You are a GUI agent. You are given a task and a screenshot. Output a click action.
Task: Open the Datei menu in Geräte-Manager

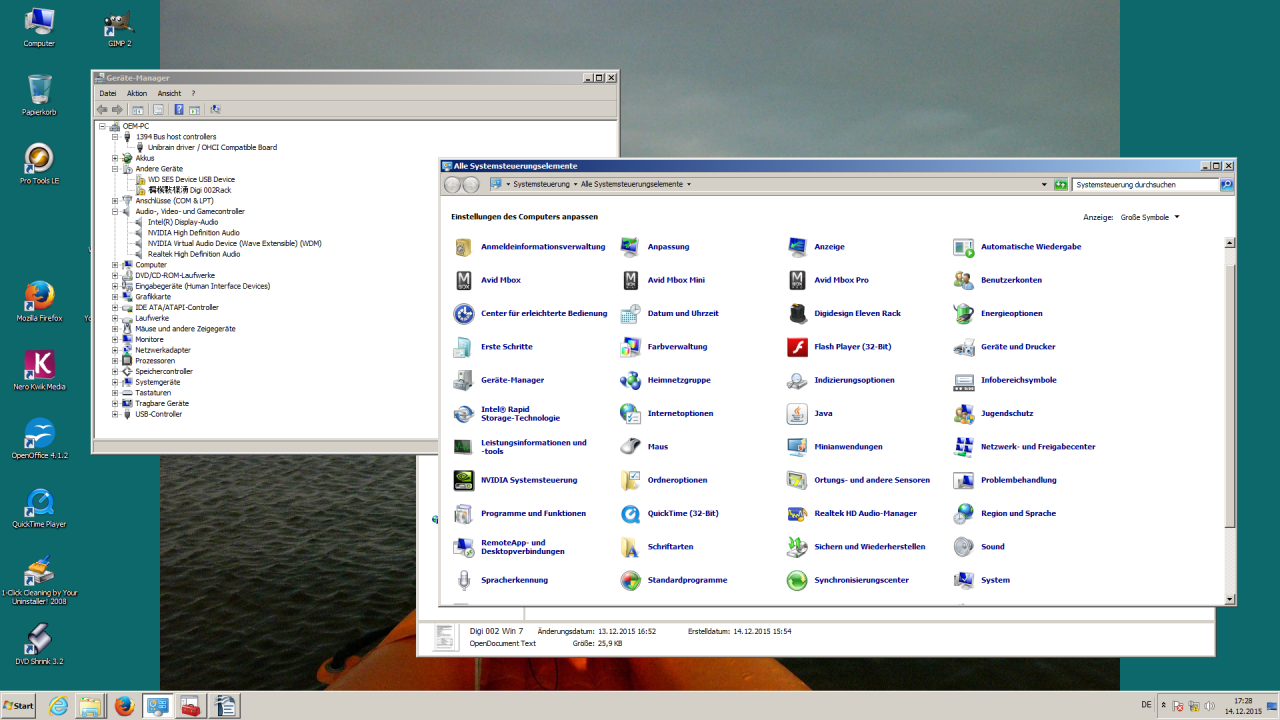click(108, 93)
